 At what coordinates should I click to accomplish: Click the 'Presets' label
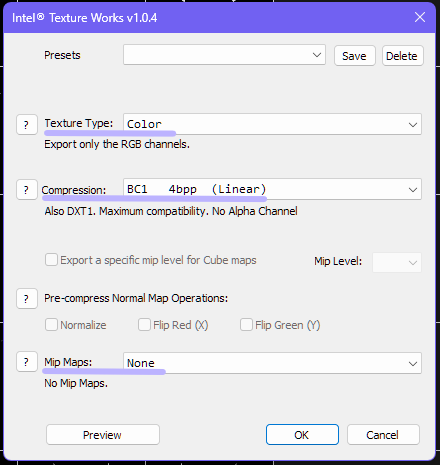click(62, 55)
